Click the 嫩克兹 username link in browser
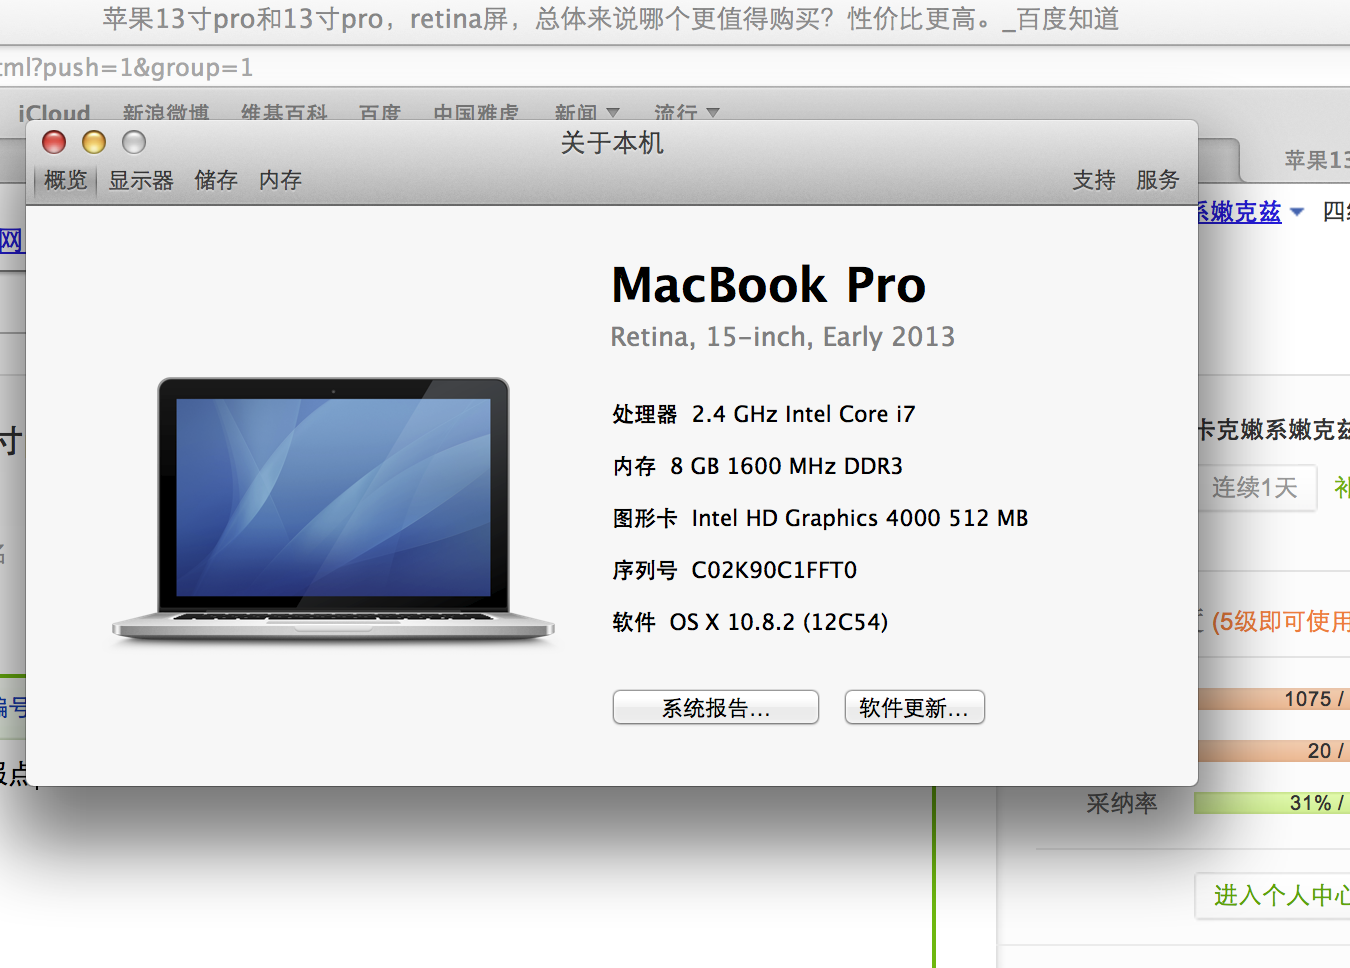Image resolution: width=1350 pixels, height=968 pixels. pos(1239,212)
